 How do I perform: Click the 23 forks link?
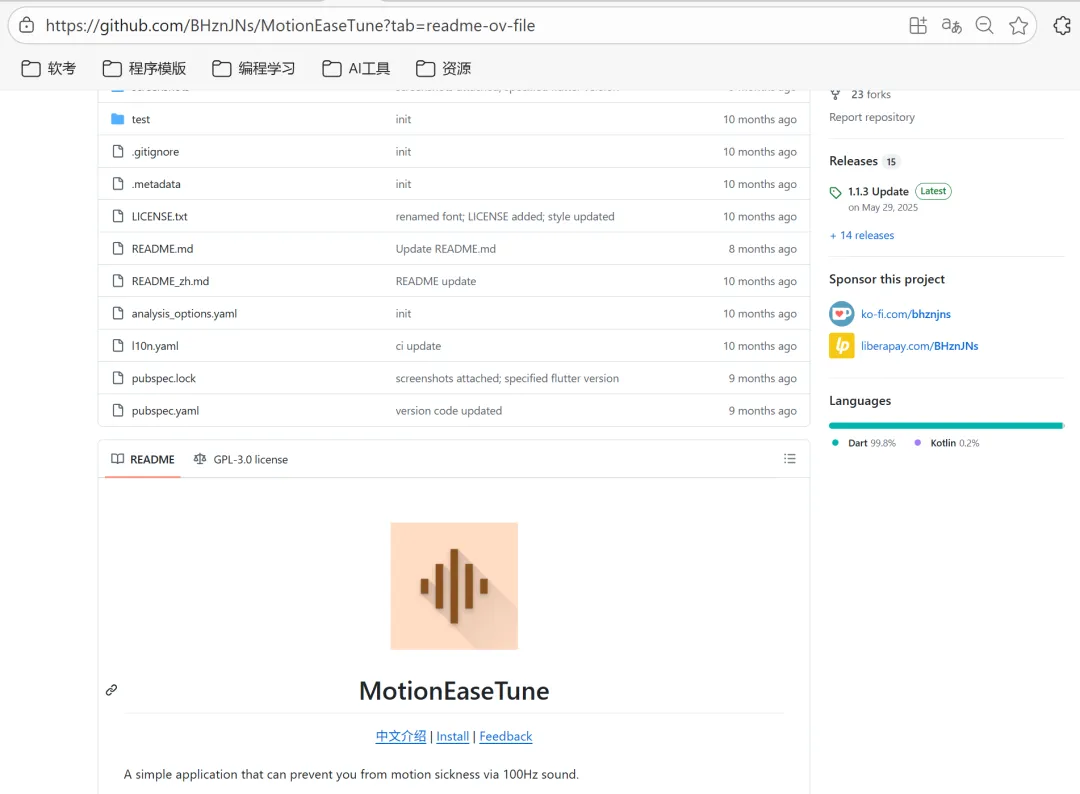pyautogui.click(x=871, y=94)
